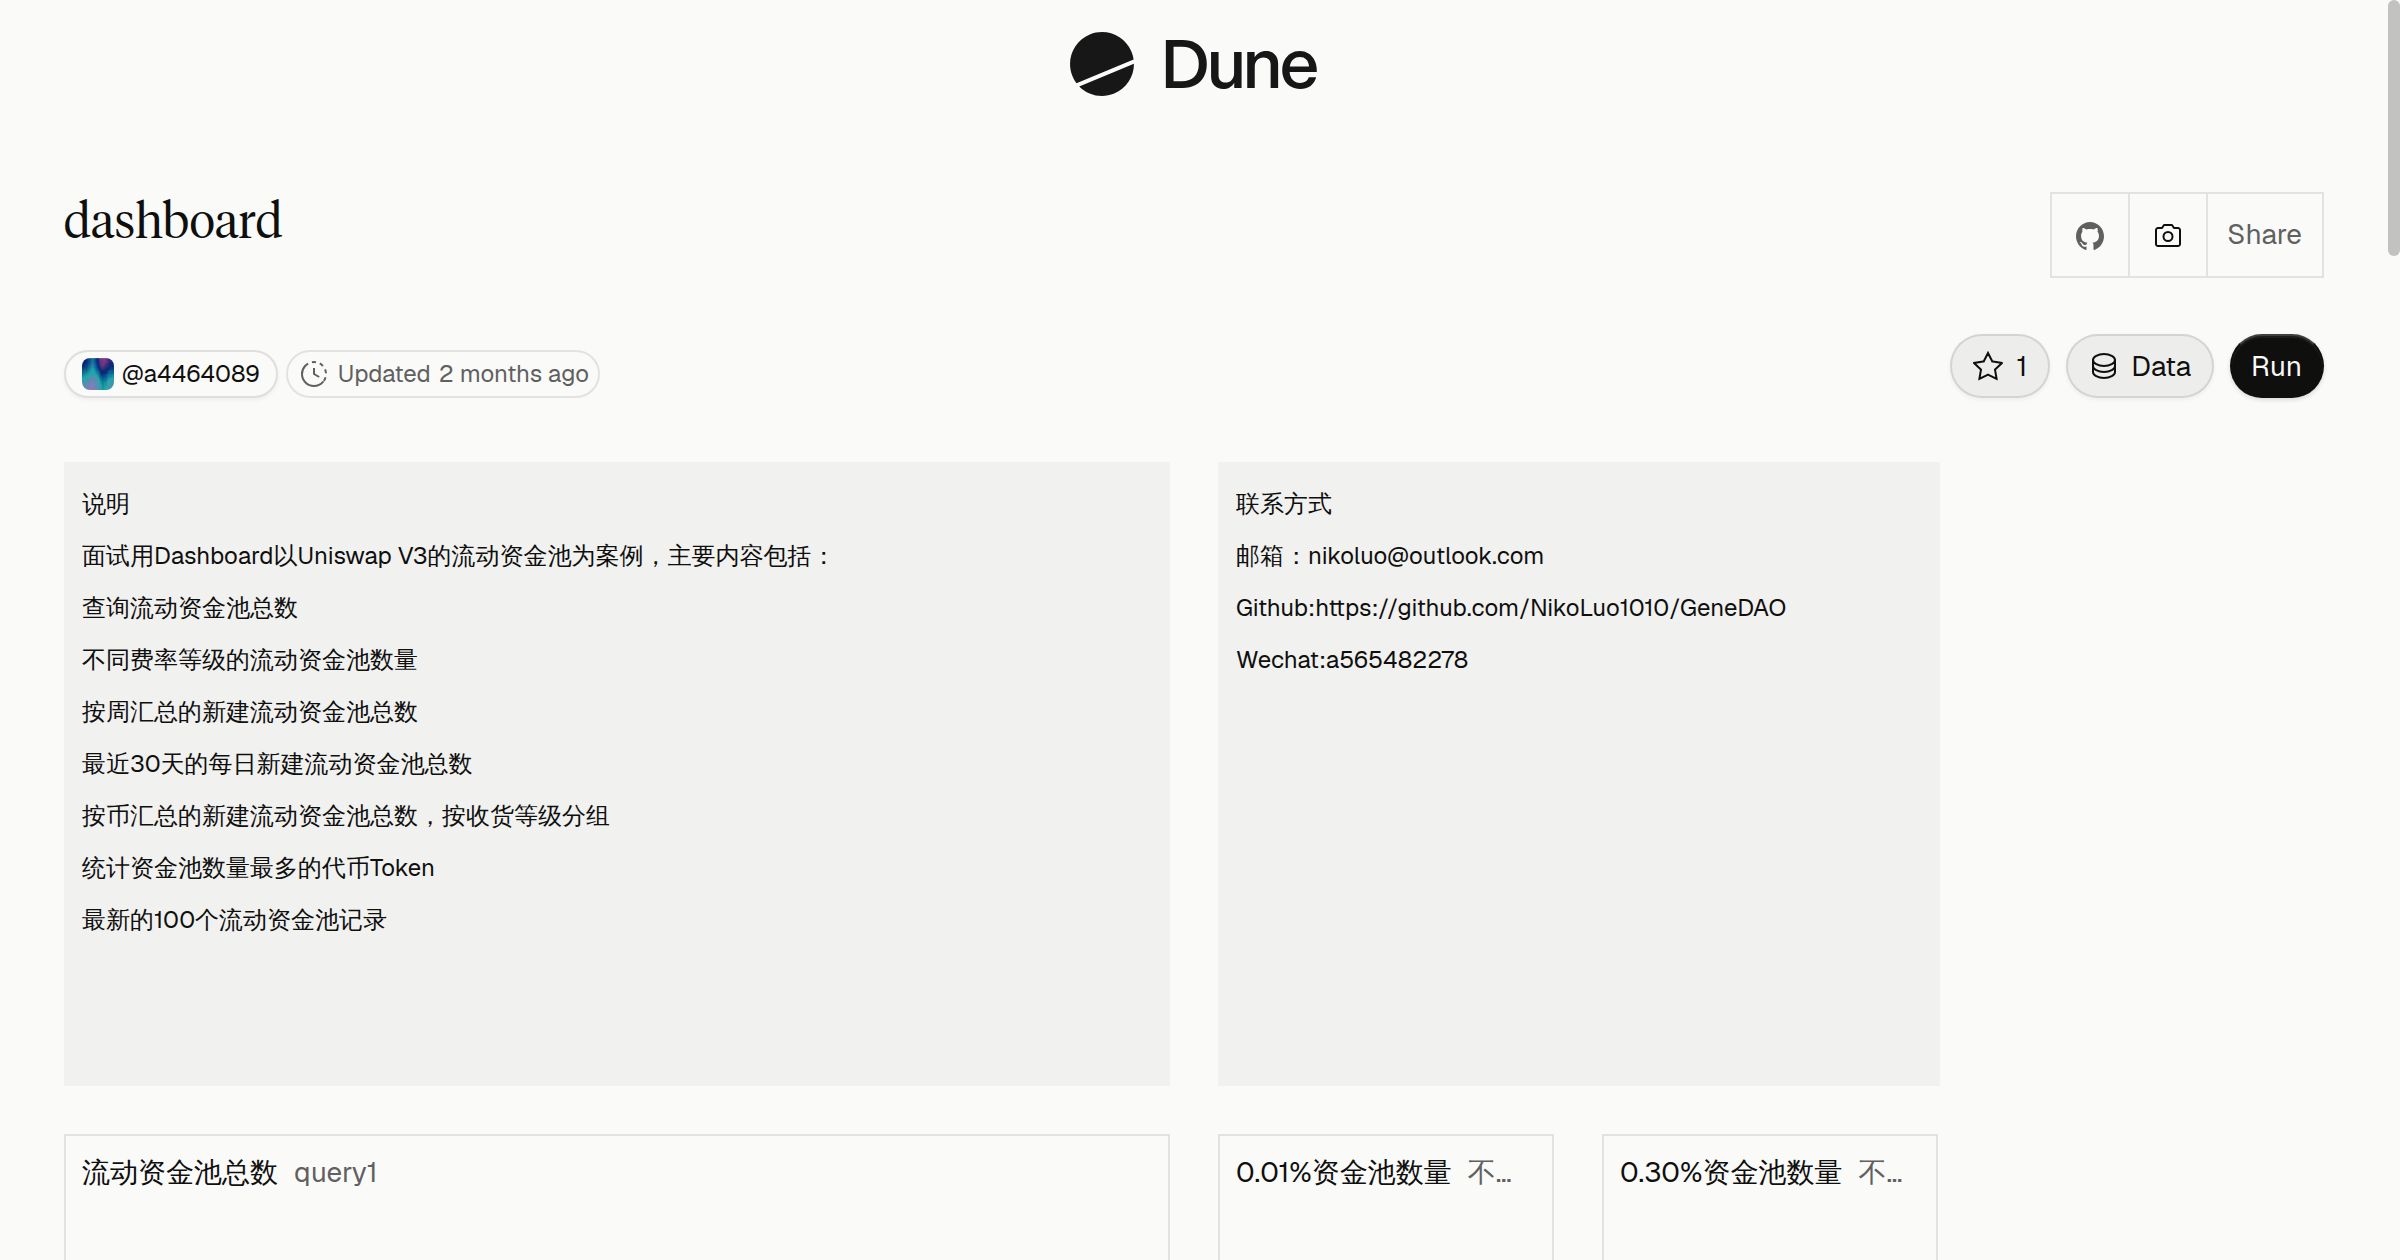Click the 说明 heading
The image size is (2400, 1260).
(106, 504)
